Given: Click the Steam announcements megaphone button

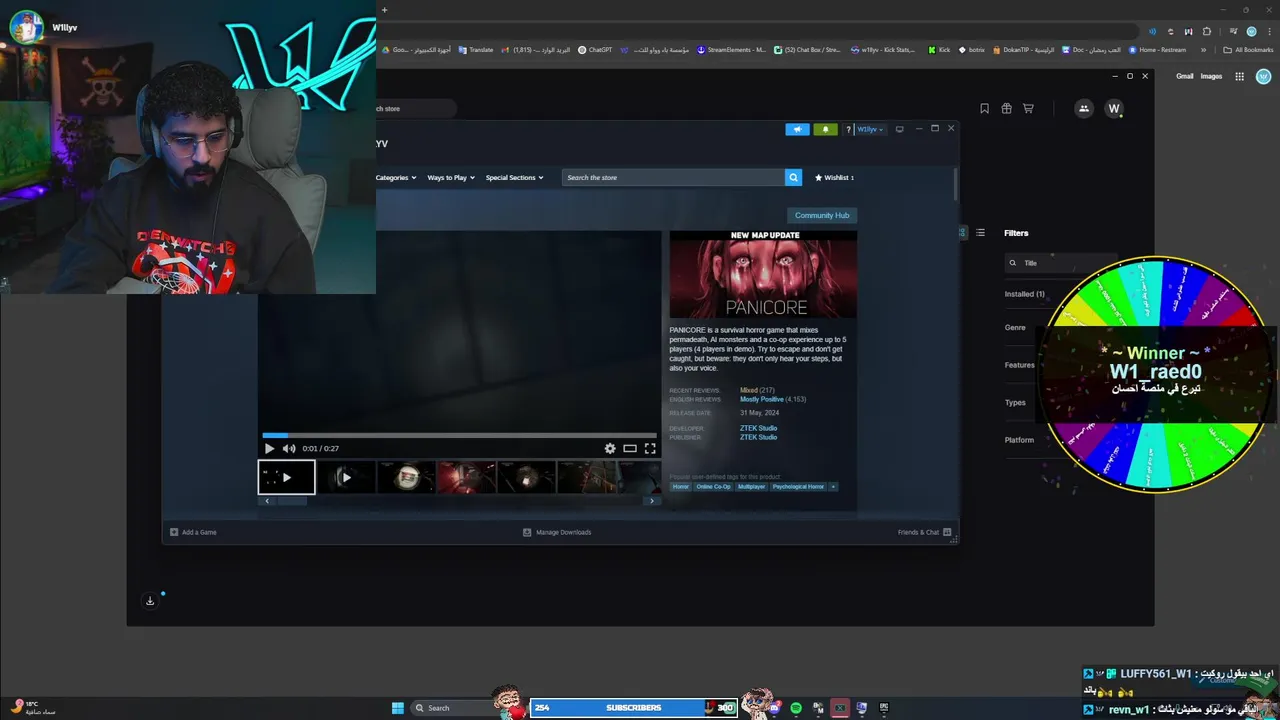Looking at the screenshot, I should click(x=797, y=129).
